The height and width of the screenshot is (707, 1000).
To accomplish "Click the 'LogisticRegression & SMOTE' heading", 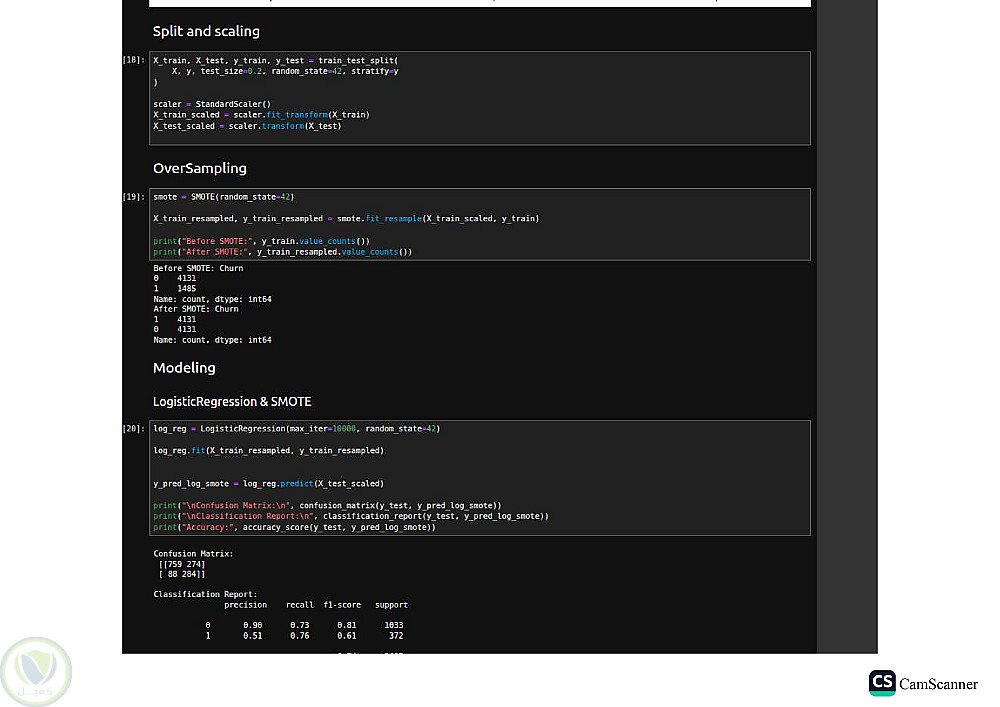I will point(232,402).
